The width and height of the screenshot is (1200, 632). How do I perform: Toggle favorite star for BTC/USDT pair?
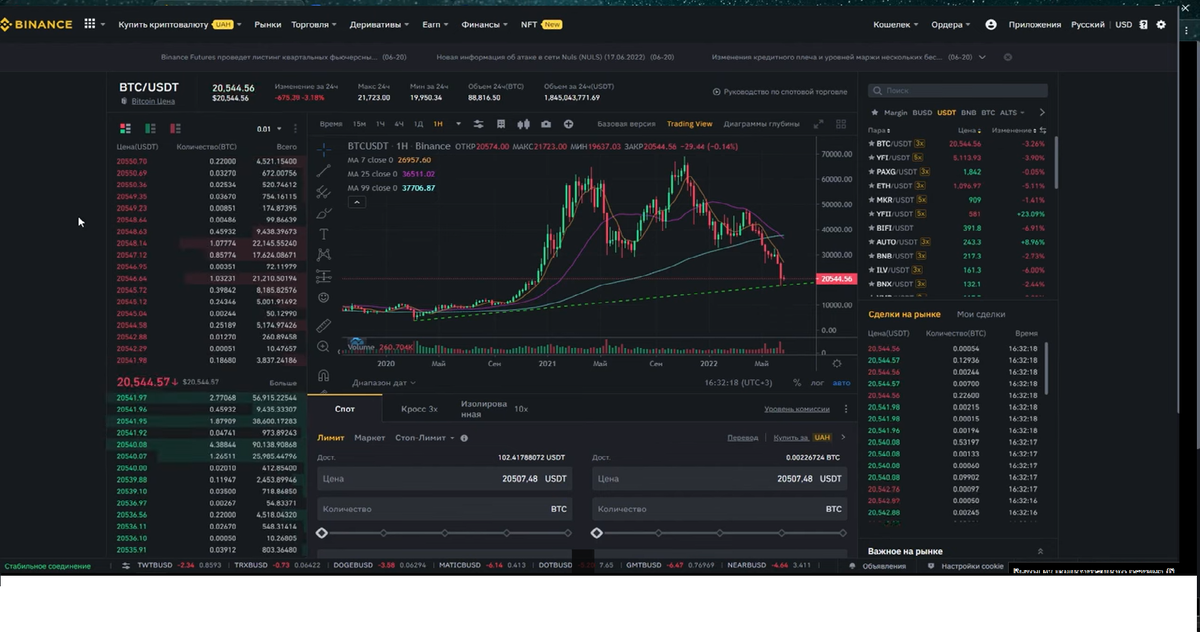pos(874,144)
